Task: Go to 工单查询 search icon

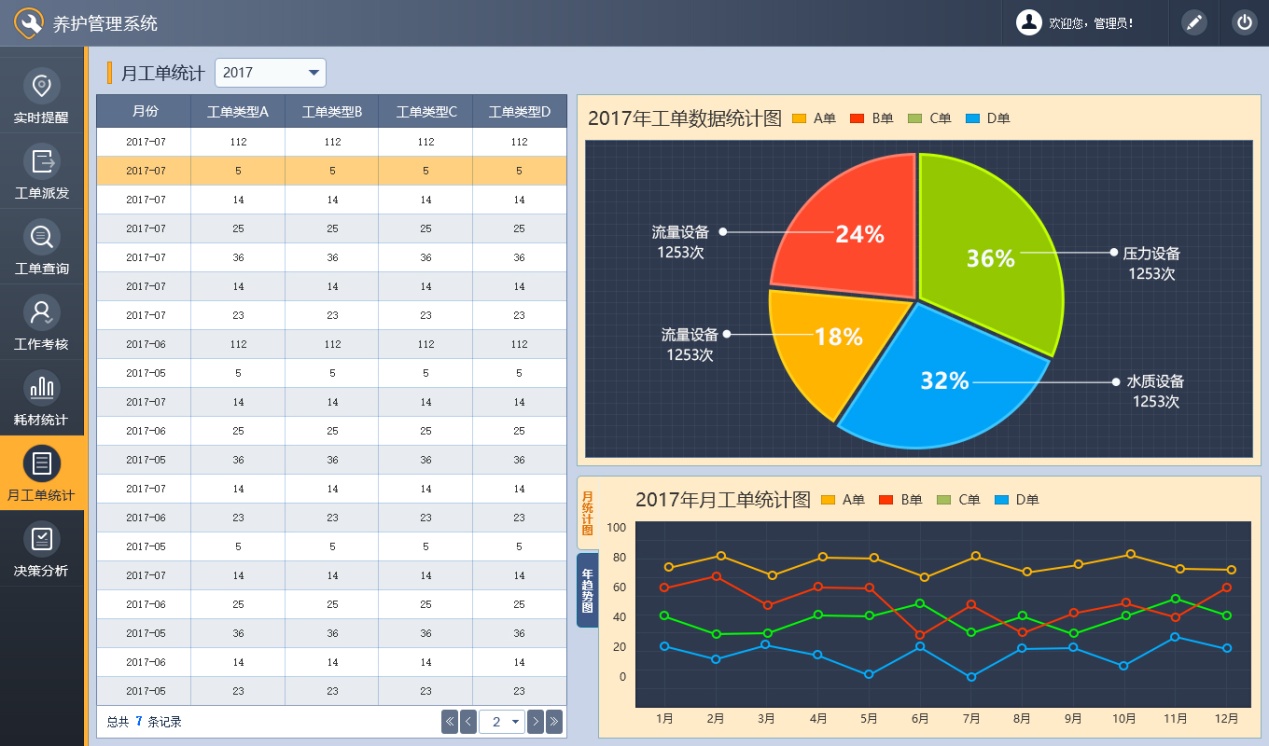Action: pos(42,238)
